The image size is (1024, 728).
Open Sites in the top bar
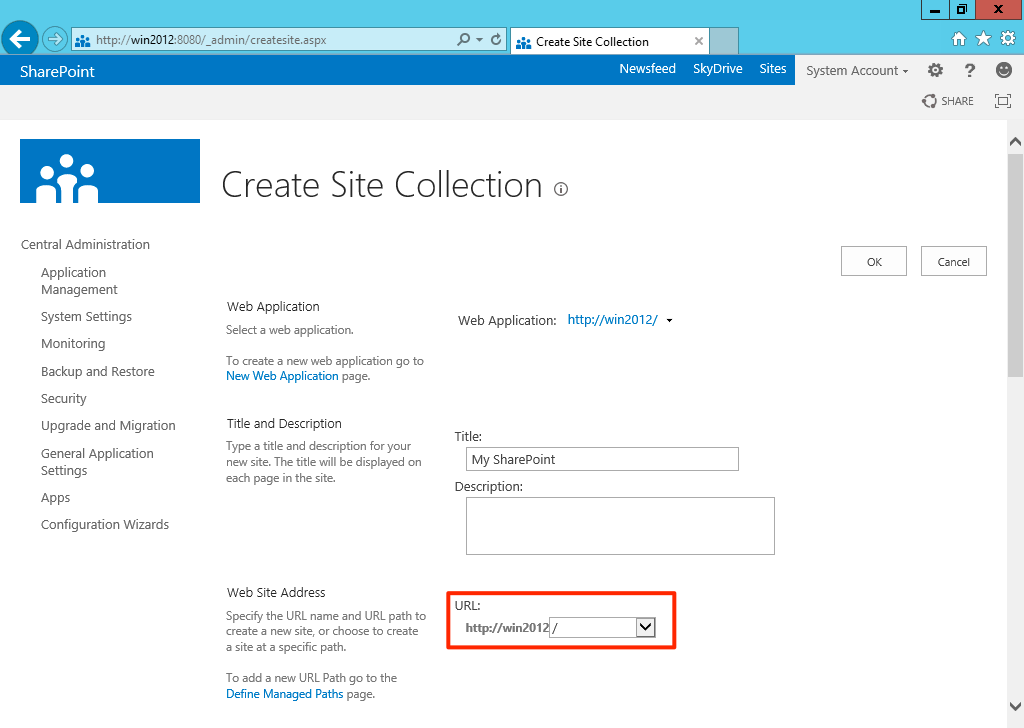click(773, 69)
